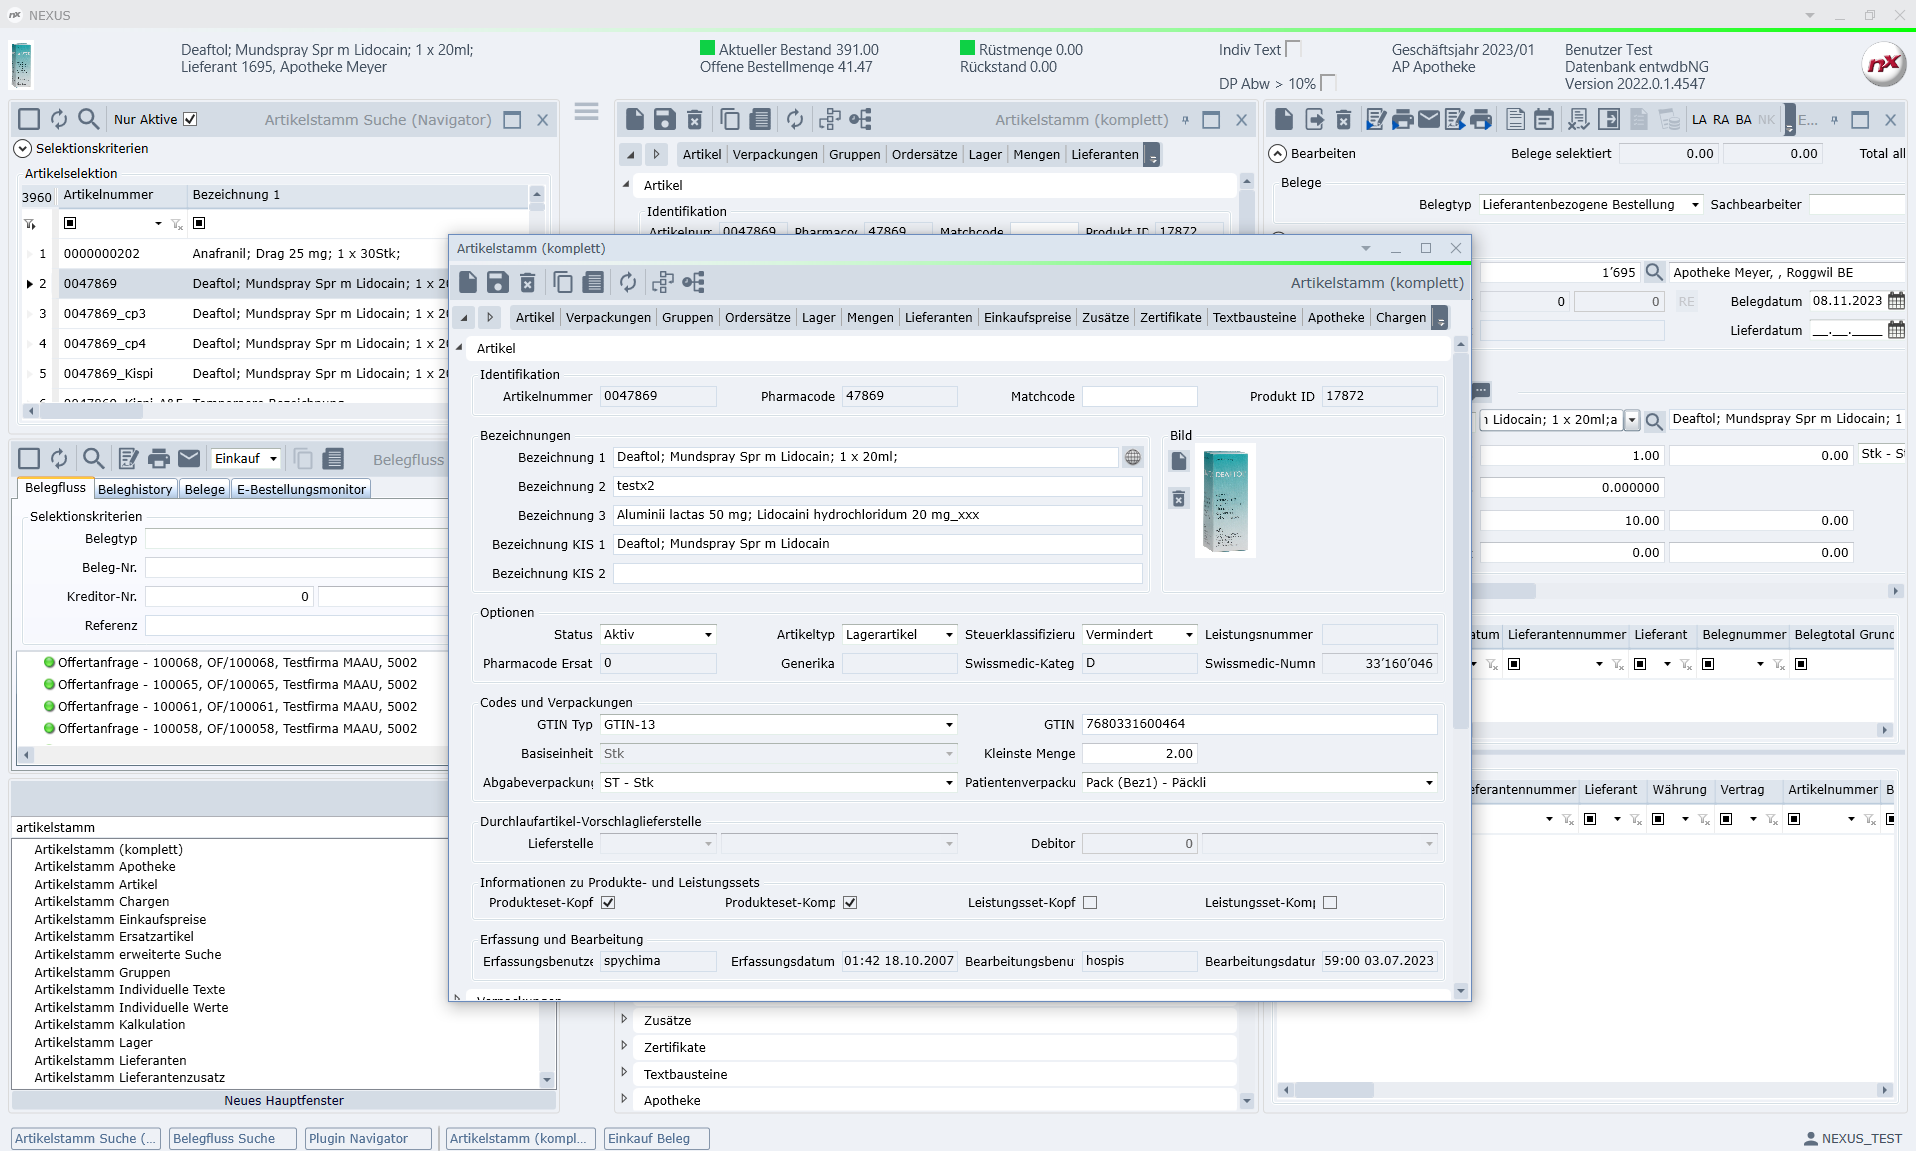The width and height of the screenshot is (1916, 1151).
Task: Click the Neues Hauptfenster button
Action: point(283,1100)
